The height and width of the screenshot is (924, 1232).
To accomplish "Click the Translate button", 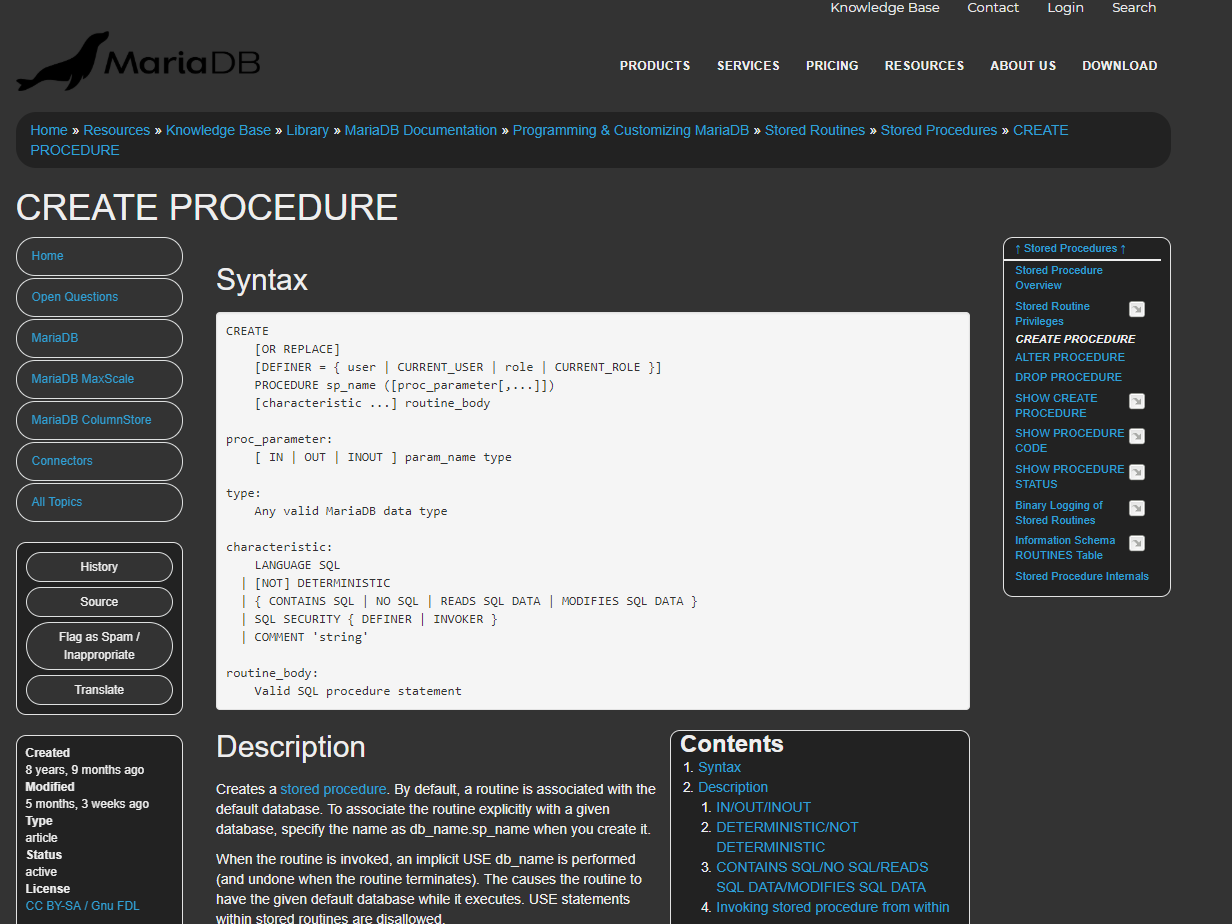I will click(99, 689).
